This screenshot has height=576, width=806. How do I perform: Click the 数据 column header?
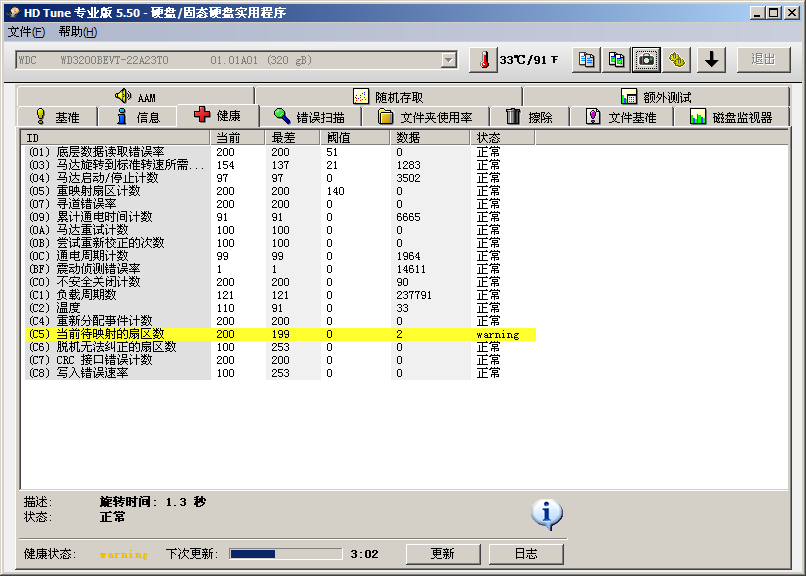tap(430, 138)
